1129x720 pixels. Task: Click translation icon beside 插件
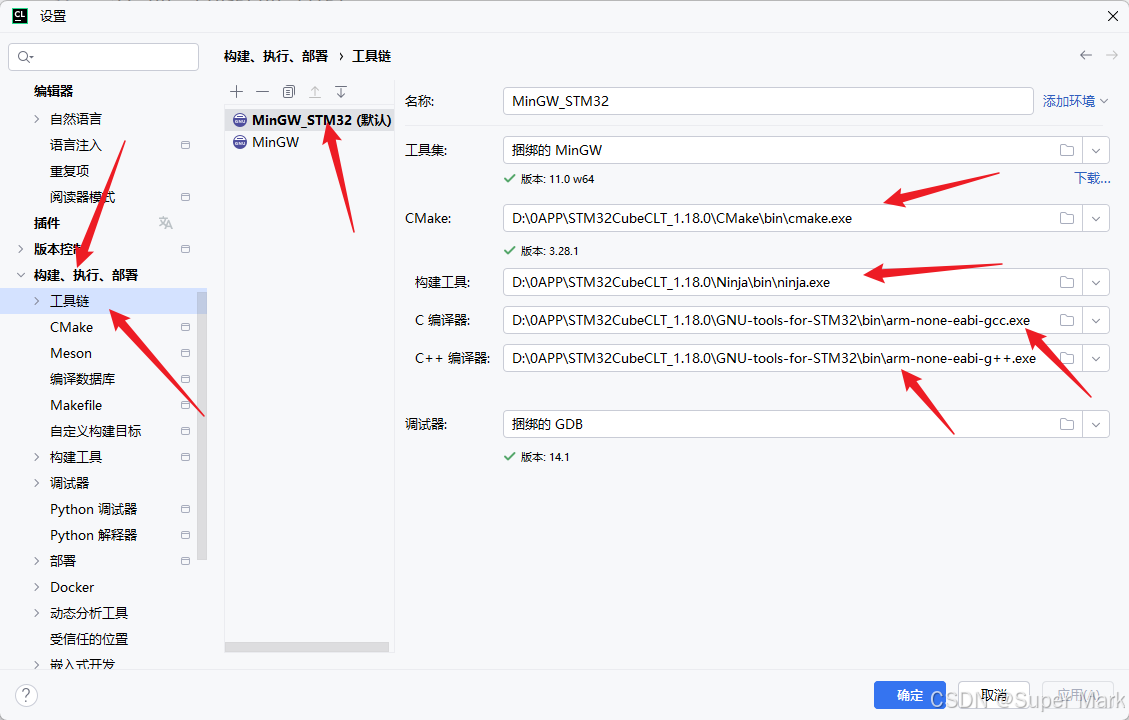166,222
